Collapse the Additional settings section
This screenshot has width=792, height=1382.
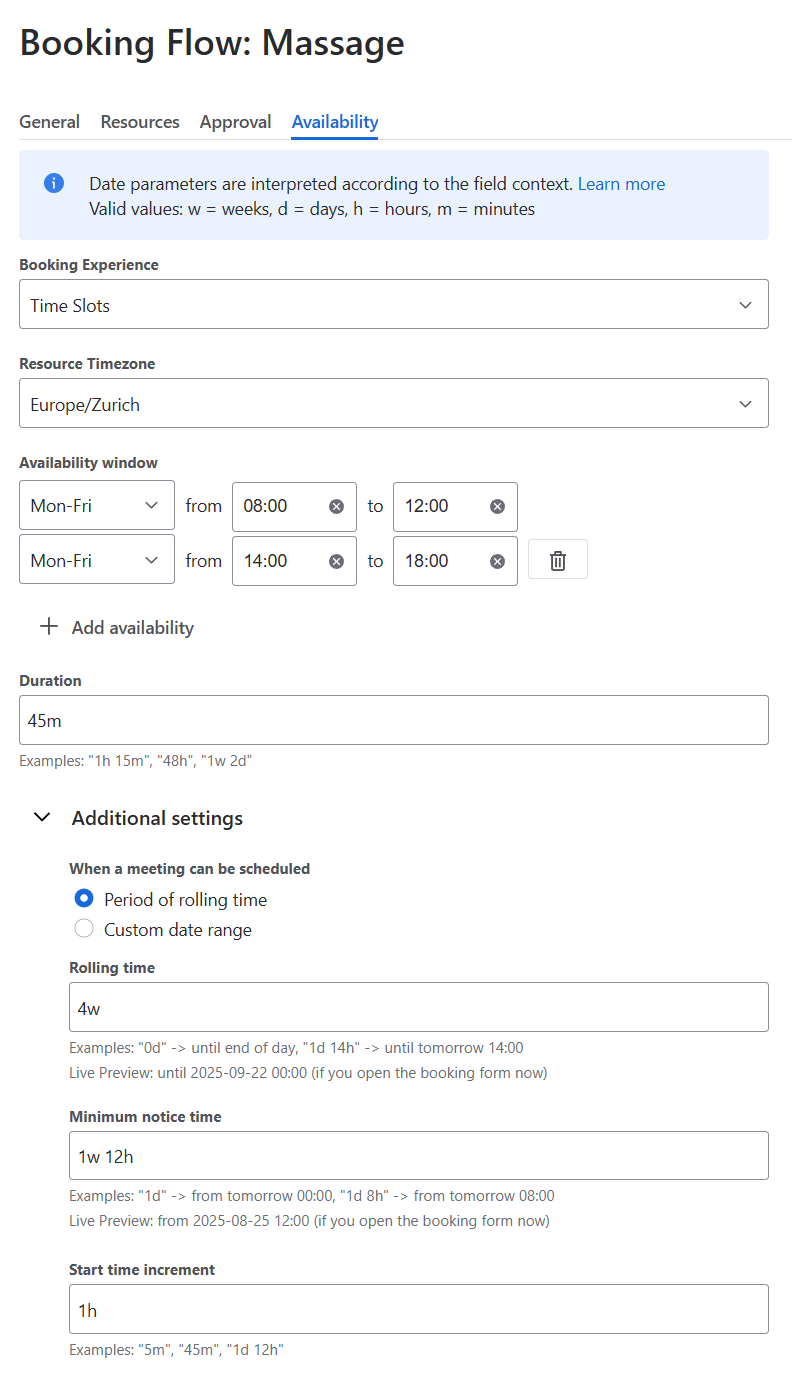pyautogui.click(x=42, y=818)
